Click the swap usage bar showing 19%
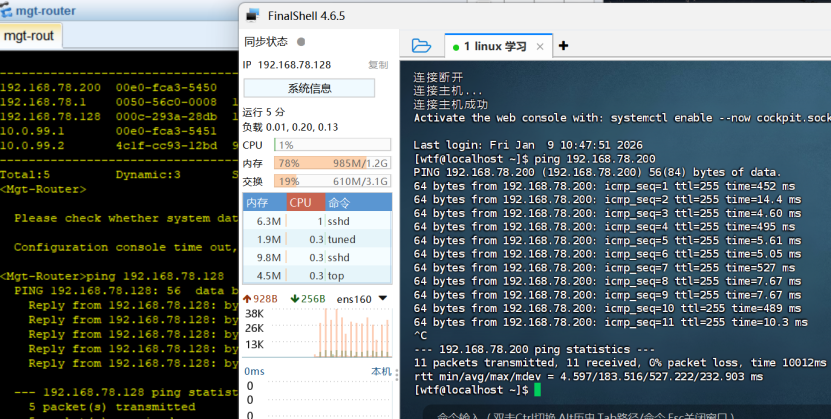The height and width of the screenshot is (419, 831). coord(332,181)
